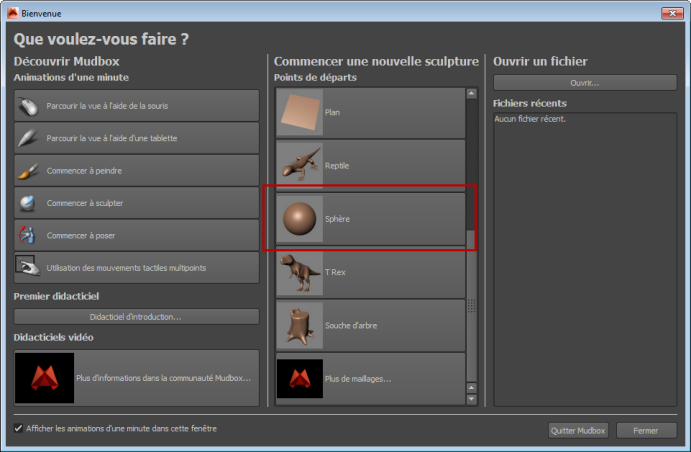This screenshot has height=452, width=691.
Task: Click the Quitter Mudbox button
Action: pyautogui.click(x=578, y=430)
